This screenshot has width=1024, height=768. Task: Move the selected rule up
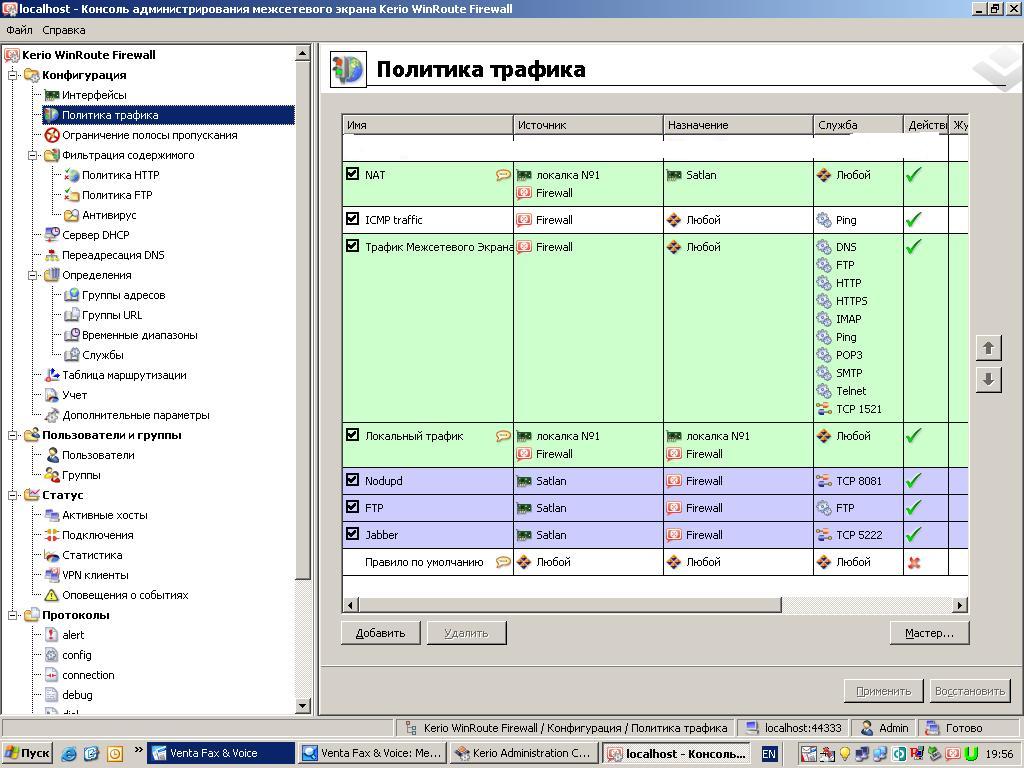click(x=989, y=348)
